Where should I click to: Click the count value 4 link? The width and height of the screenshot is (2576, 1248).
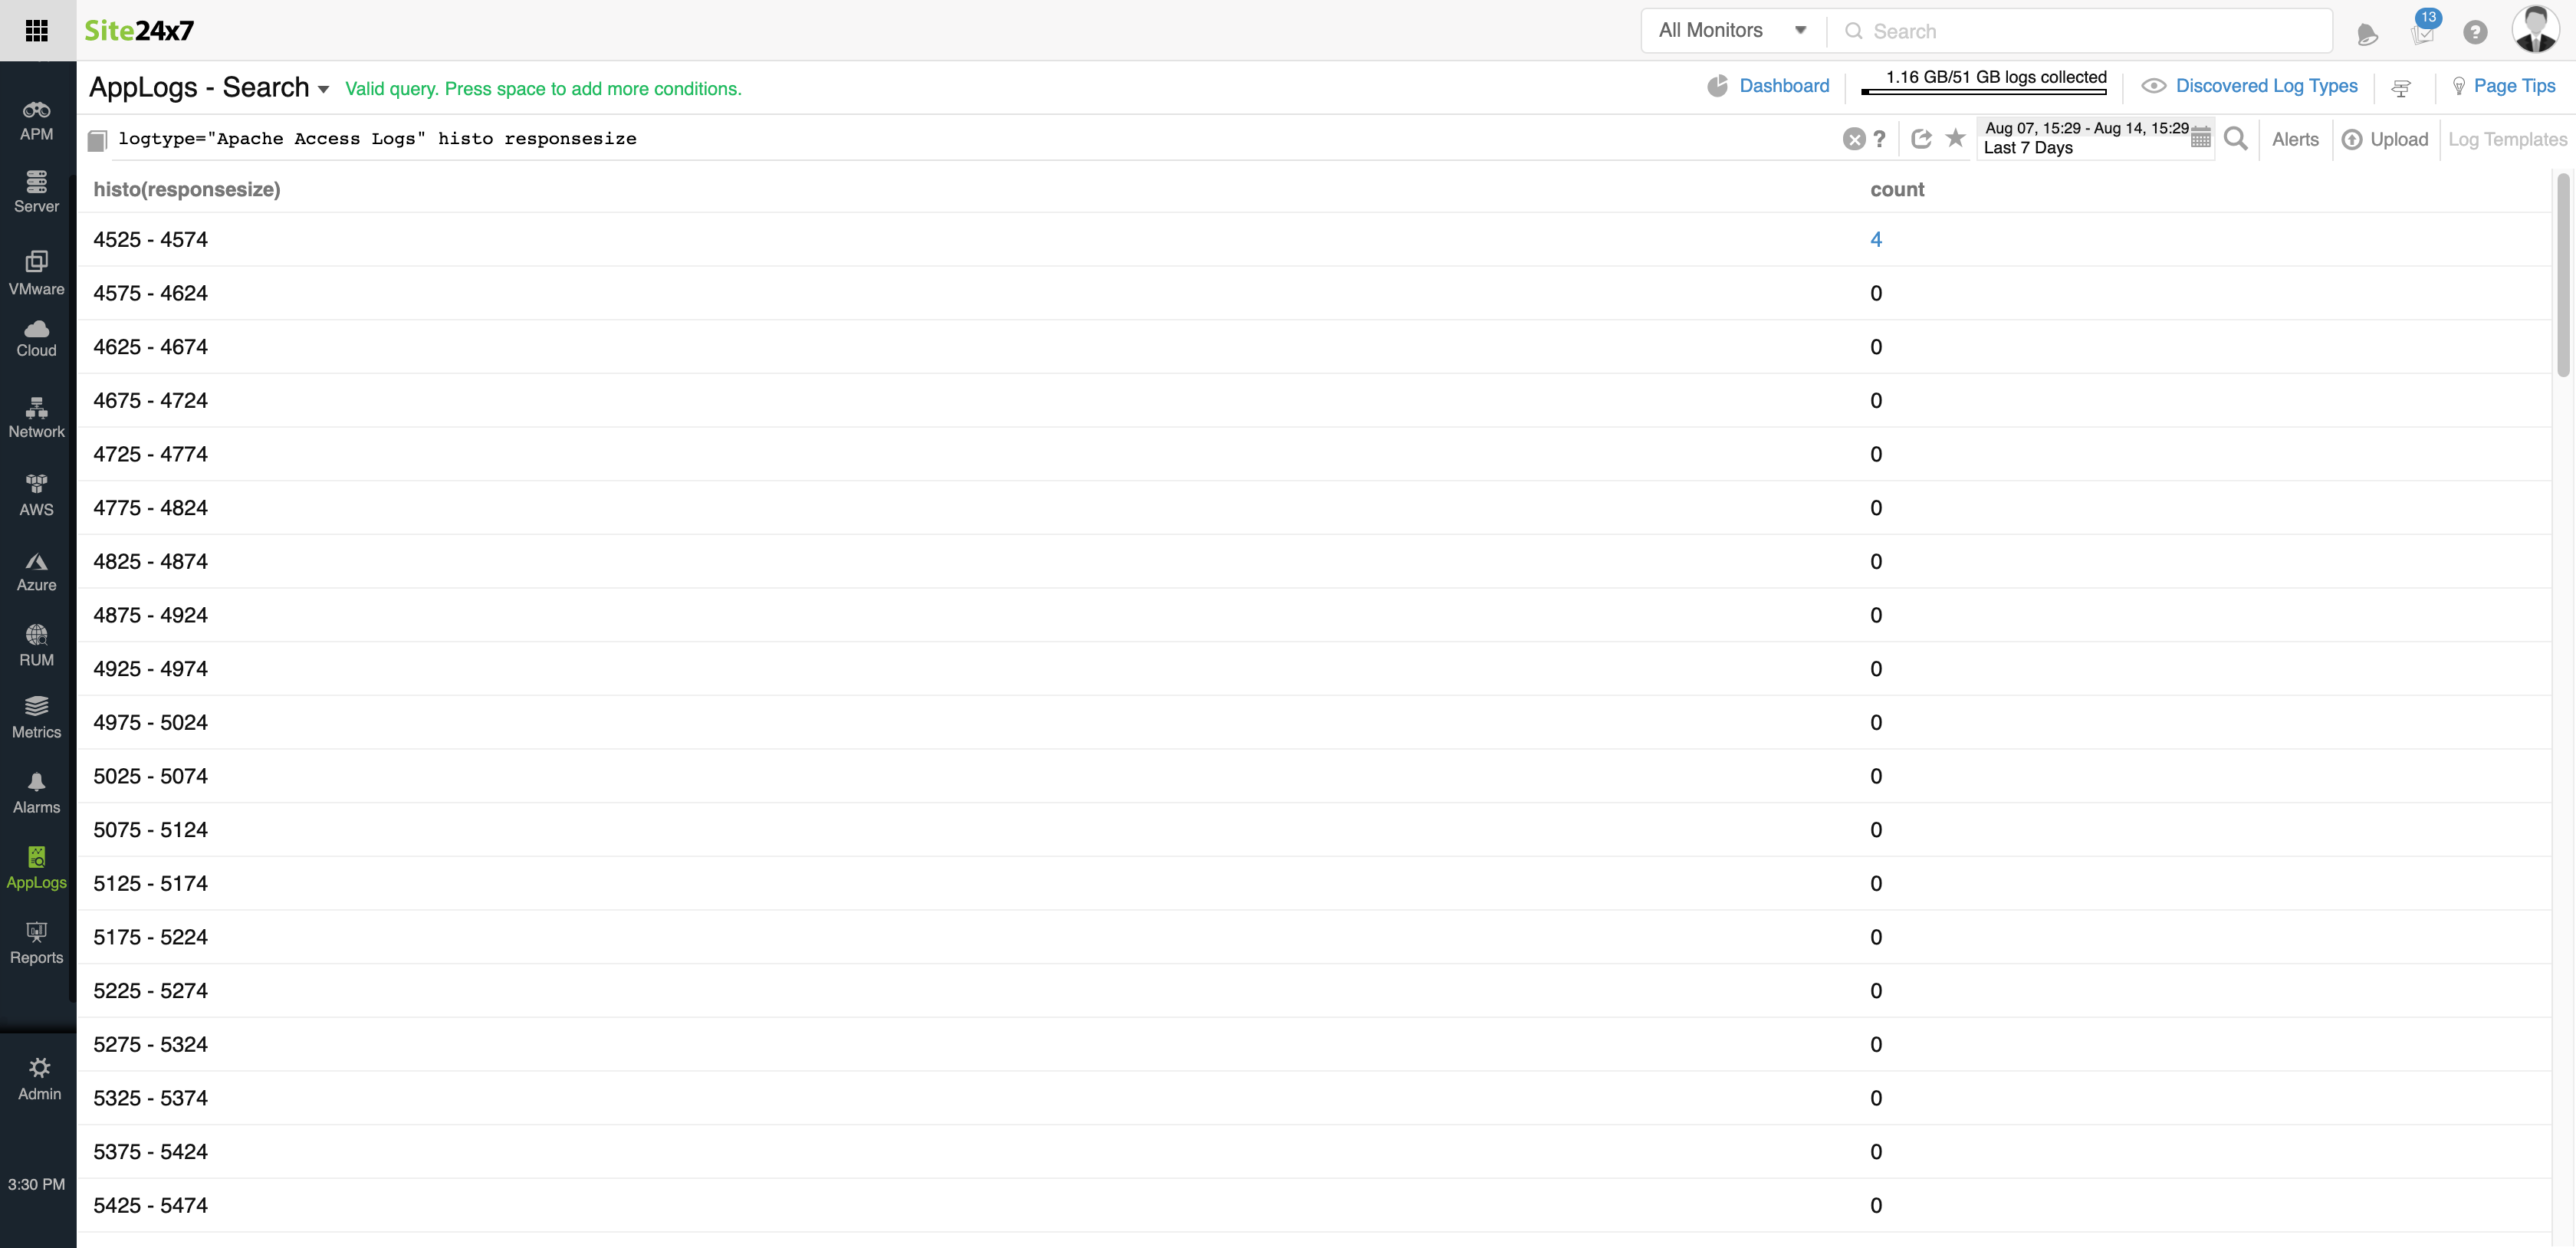coord(1876,239)
